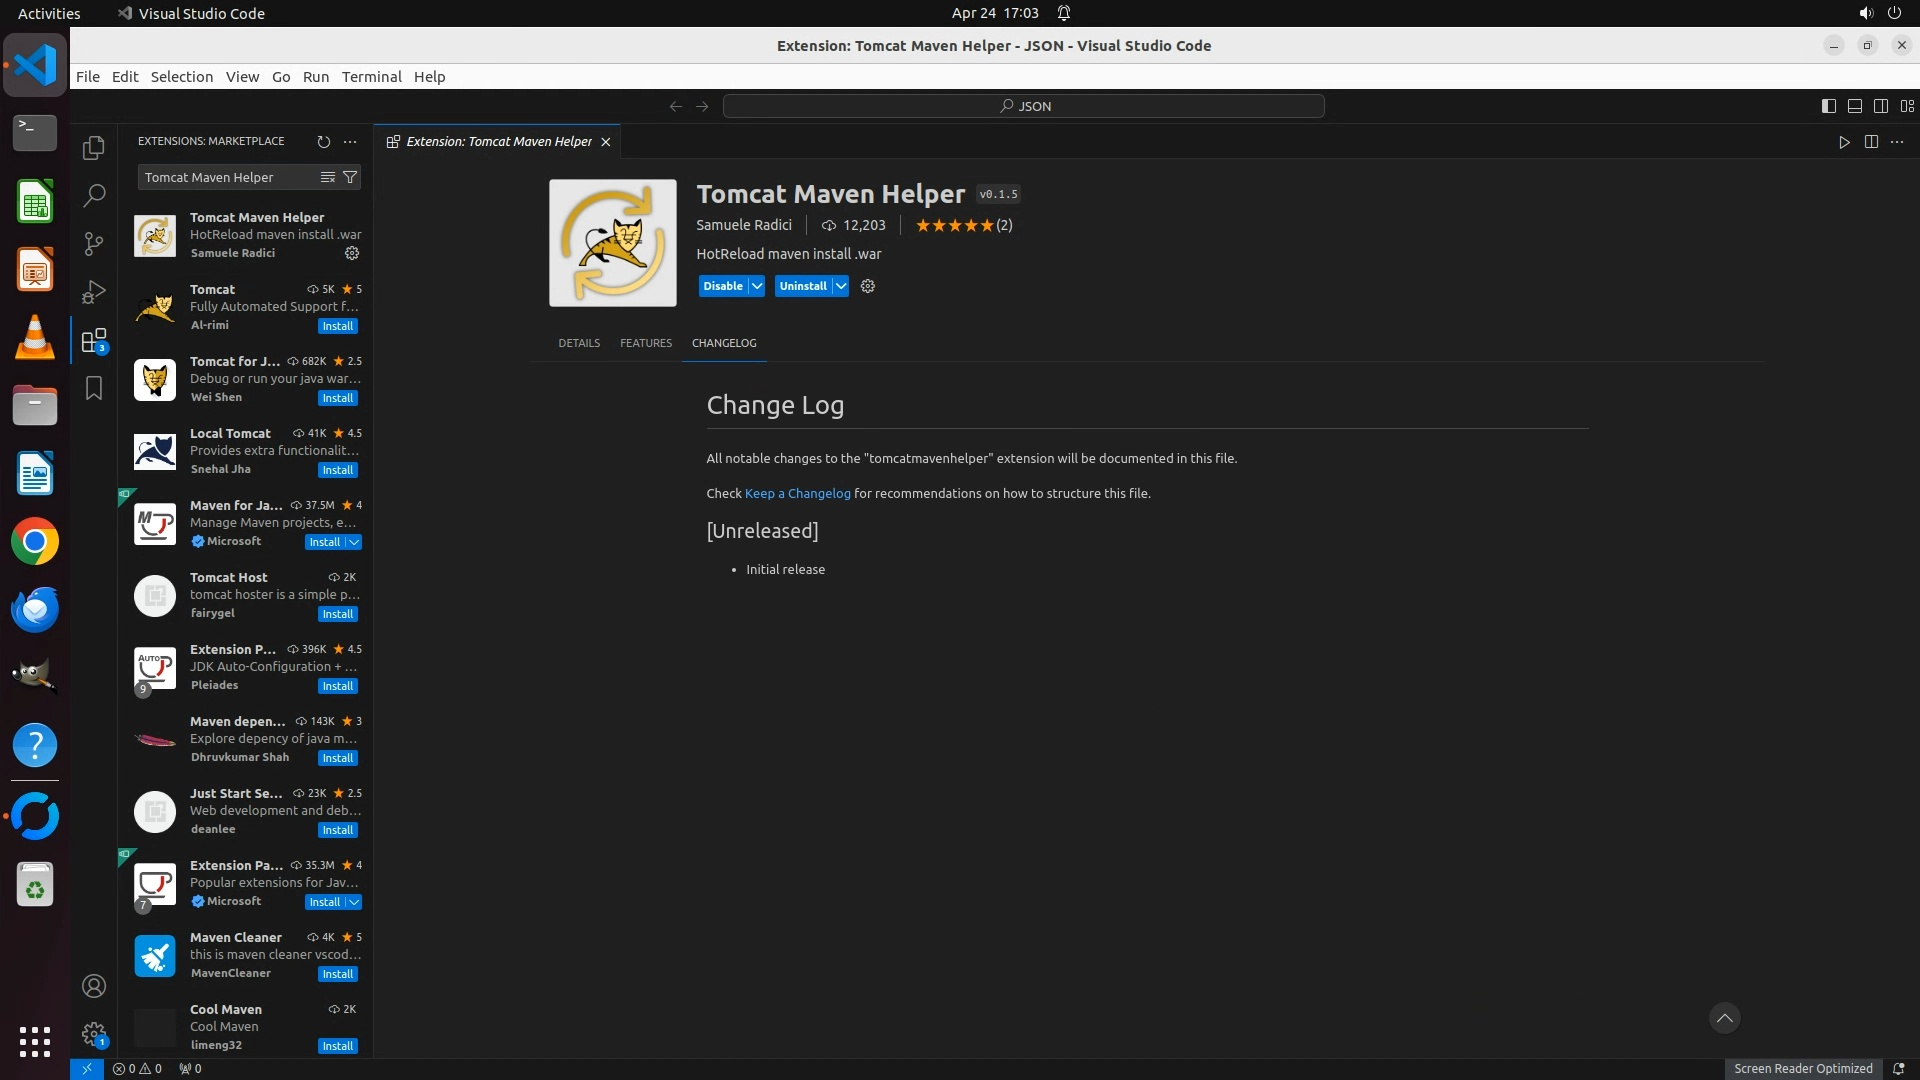
Task: Open the Terminal menu
Action: 371,77
